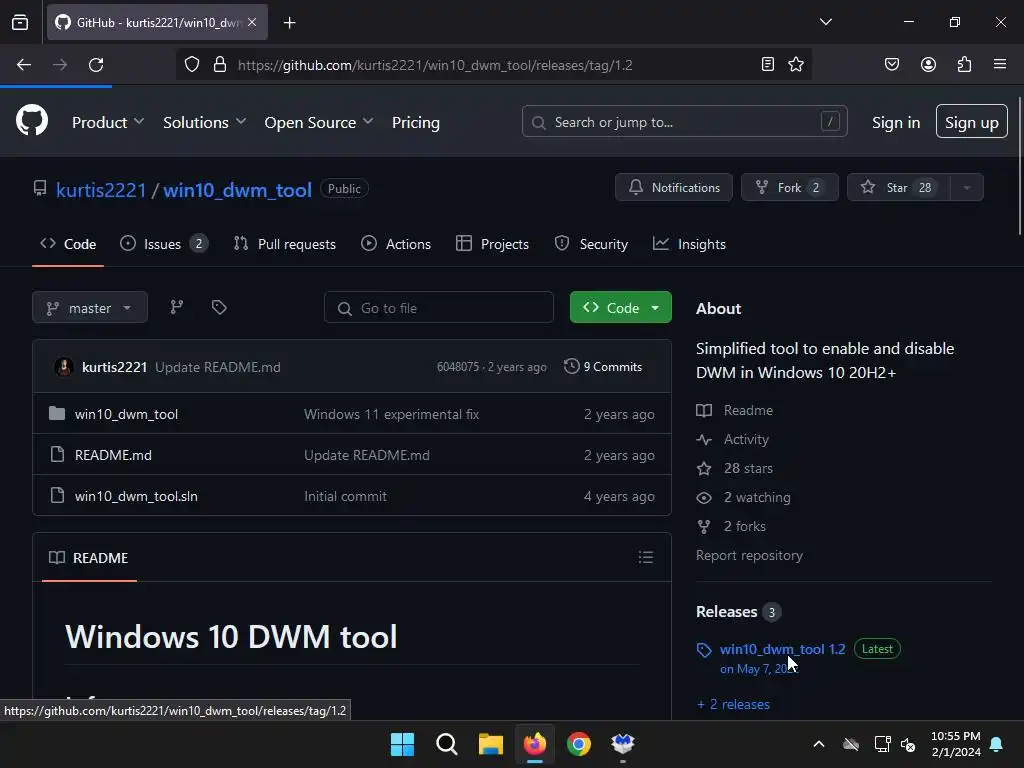Open the Firefox View icon in tab bar

(x=20, y=22)
